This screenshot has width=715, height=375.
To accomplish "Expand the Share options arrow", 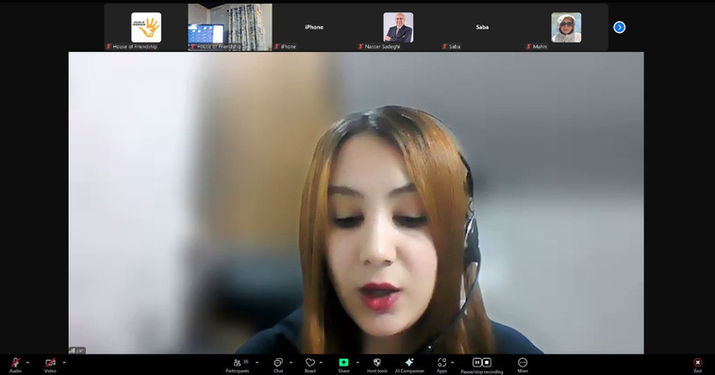I will pos(358,363).
